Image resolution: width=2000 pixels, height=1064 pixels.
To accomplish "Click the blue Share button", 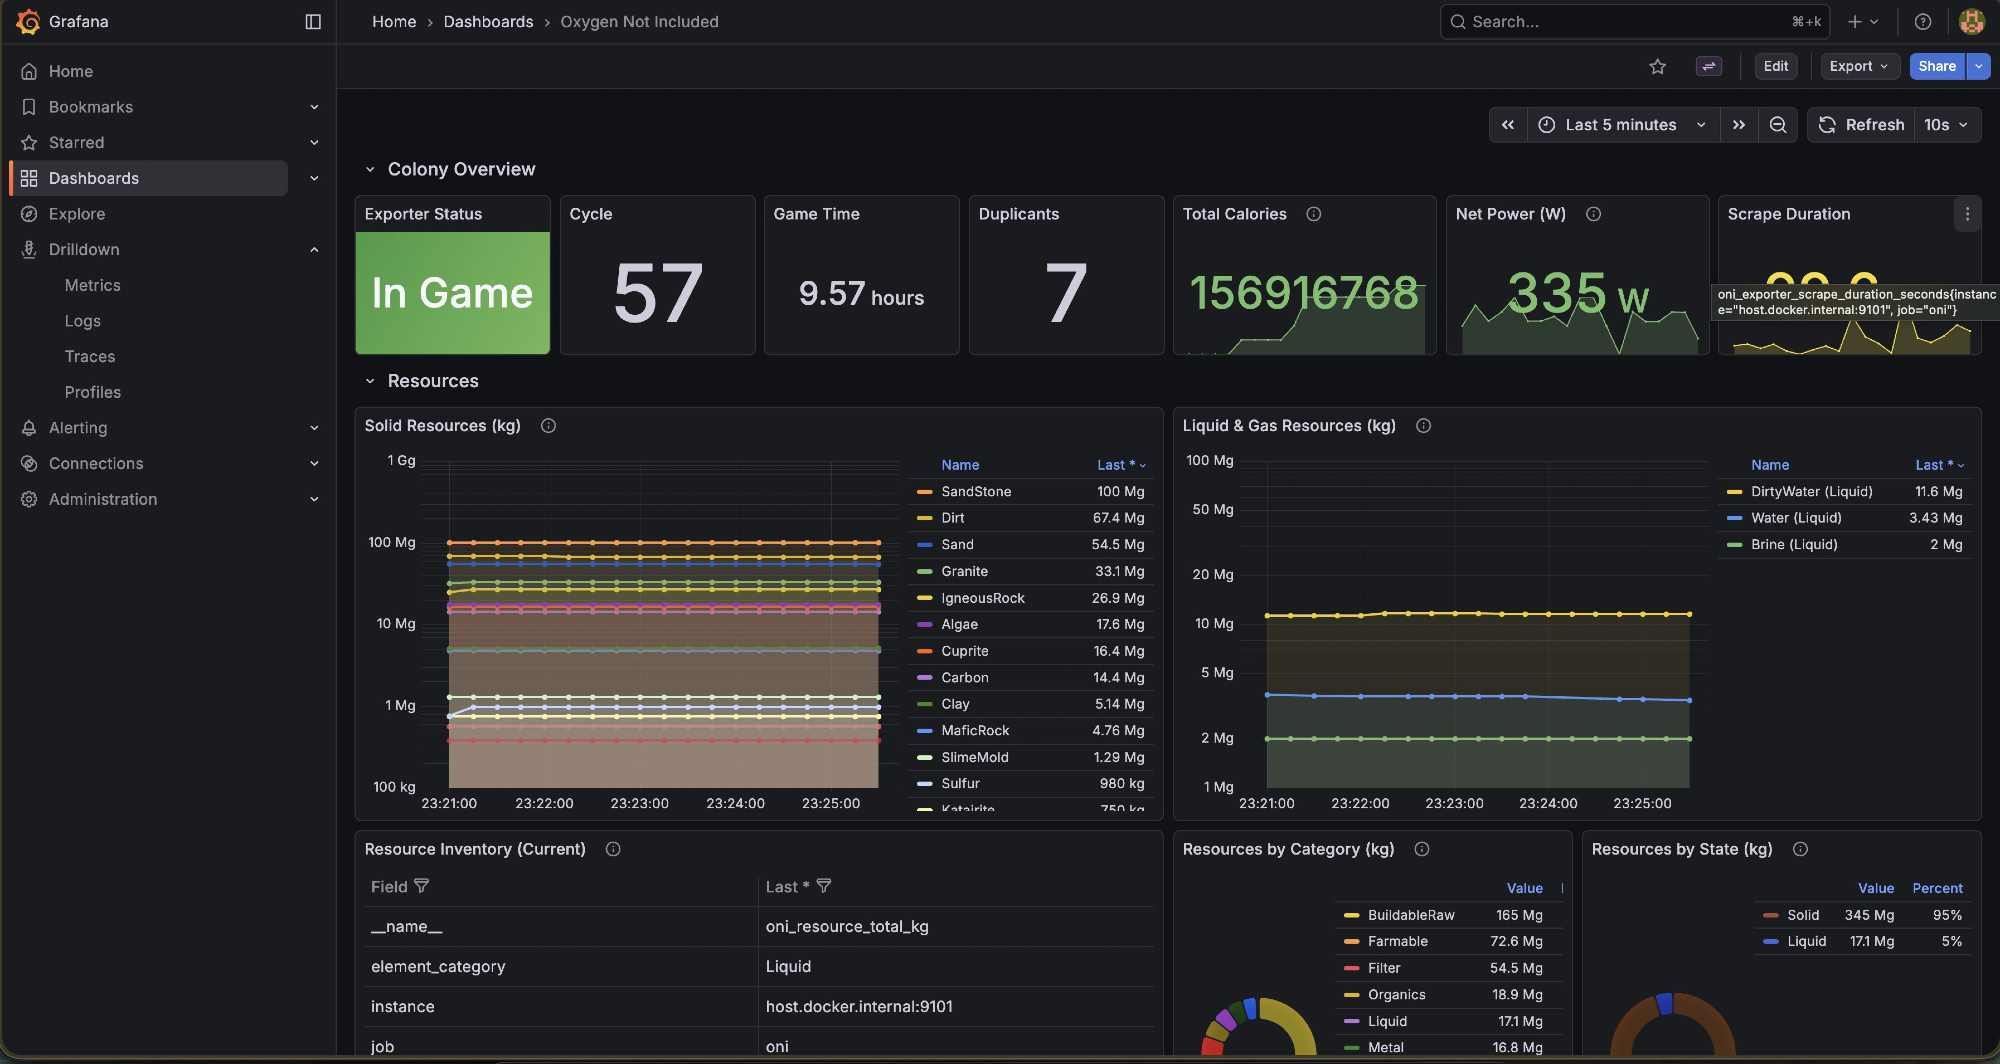I will coord(1936,67).
